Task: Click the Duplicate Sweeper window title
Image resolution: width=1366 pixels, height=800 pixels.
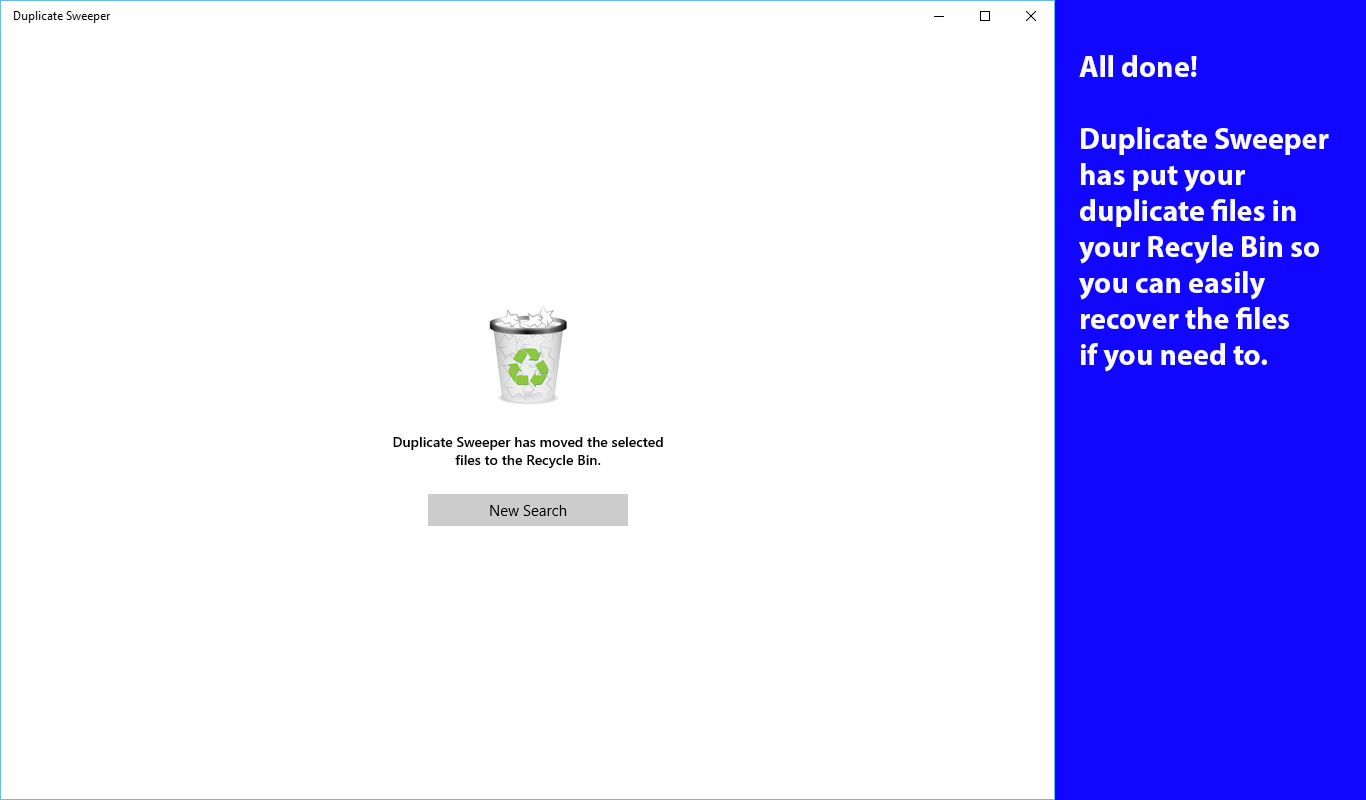Action: click(x=59, y=16)
